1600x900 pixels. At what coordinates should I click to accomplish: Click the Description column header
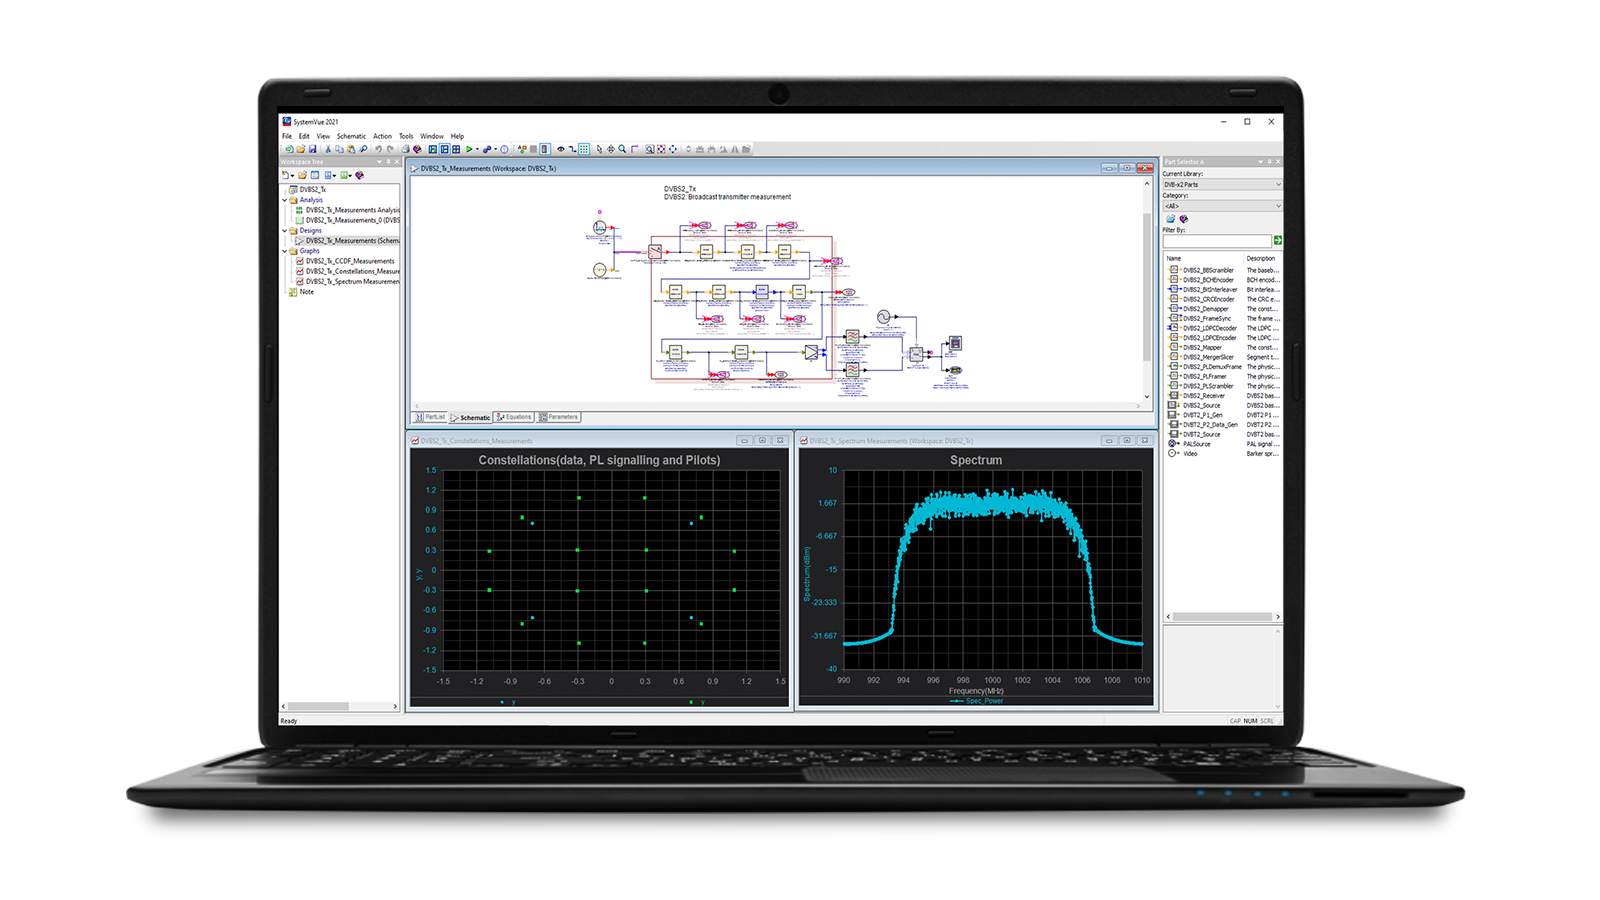pos(1260,258)
